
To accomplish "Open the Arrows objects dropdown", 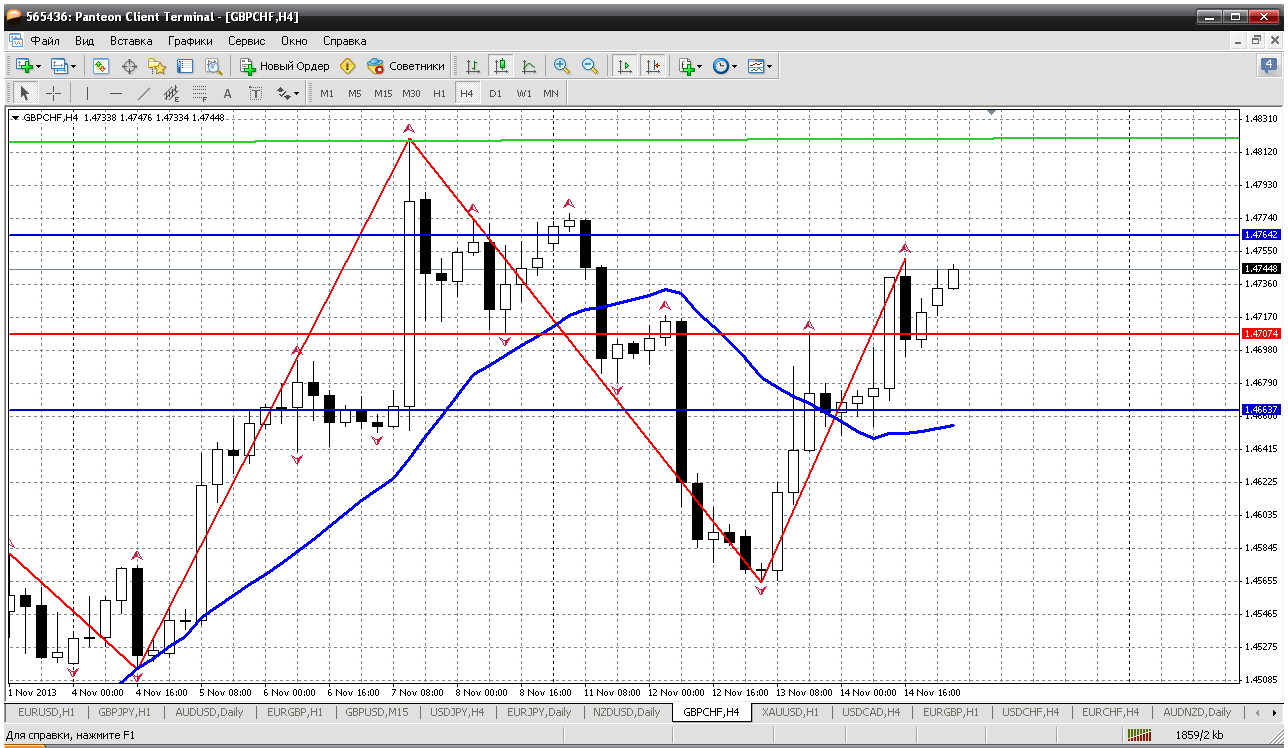I will 288,93.
